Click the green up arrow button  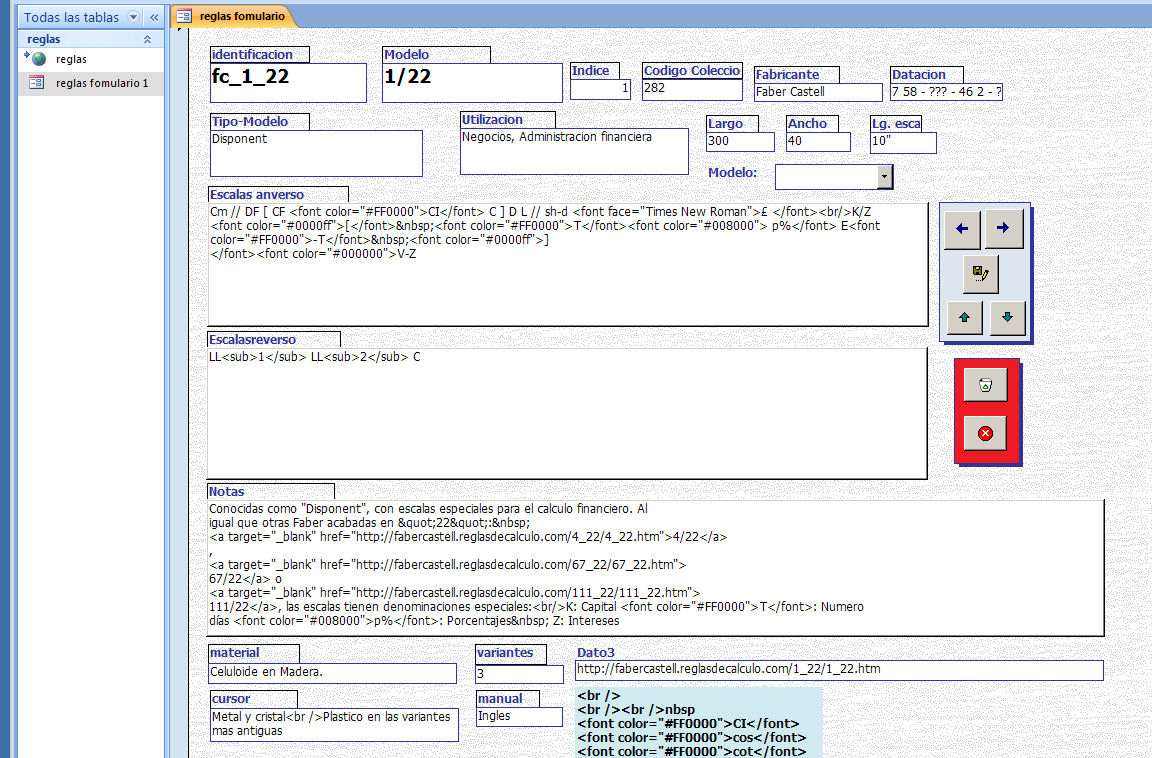964,318
